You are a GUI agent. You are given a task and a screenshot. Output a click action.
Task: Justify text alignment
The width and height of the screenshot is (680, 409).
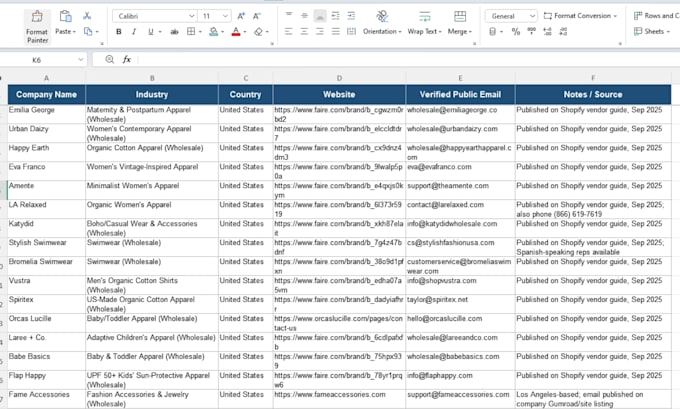[x=336, y=32]
